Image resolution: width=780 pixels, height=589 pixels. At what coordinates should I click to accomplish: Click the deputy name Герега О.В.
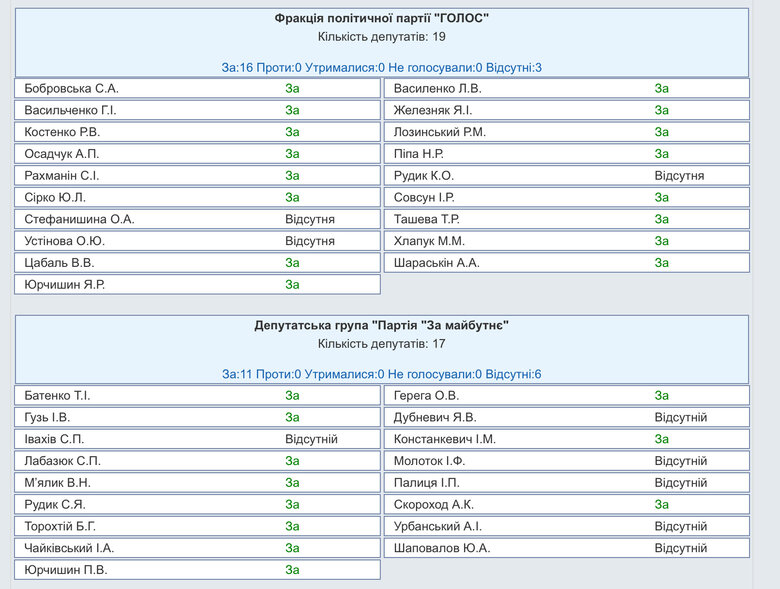[x=426, y=396]
